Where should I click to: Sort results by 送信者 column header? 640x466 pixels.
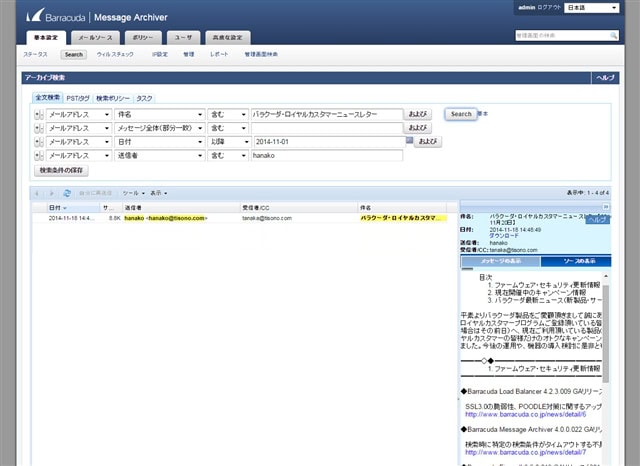pos(181,208)
